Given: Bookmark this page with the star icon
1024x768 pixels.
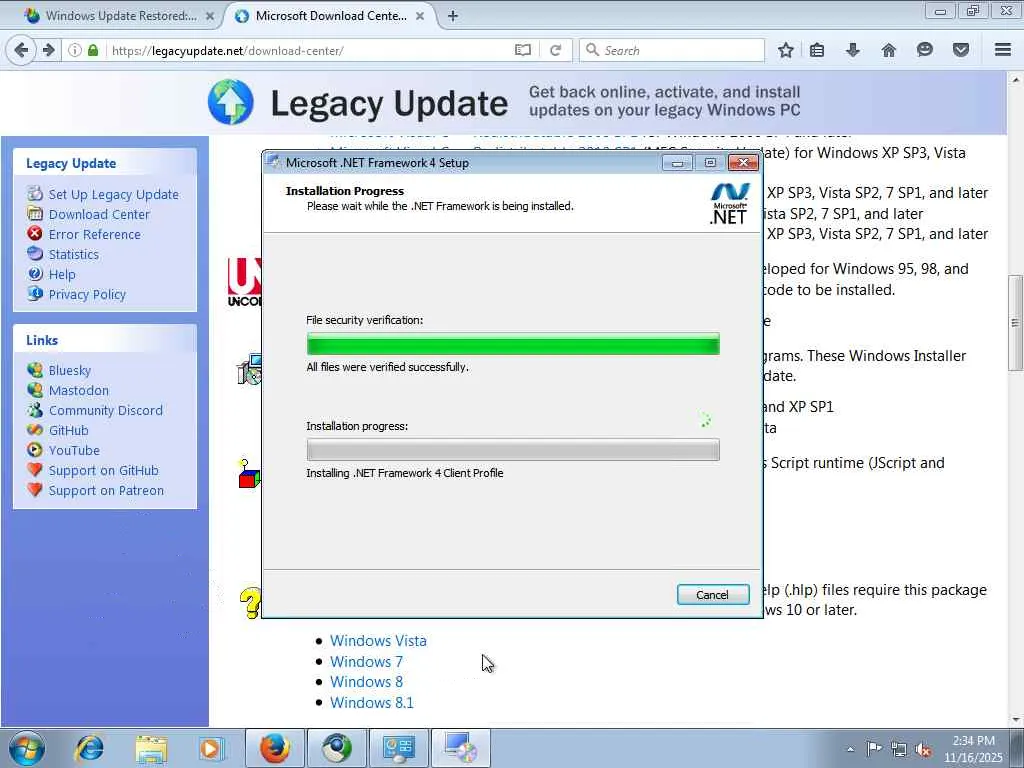Looking at the screenshot, I should (786, 50).
